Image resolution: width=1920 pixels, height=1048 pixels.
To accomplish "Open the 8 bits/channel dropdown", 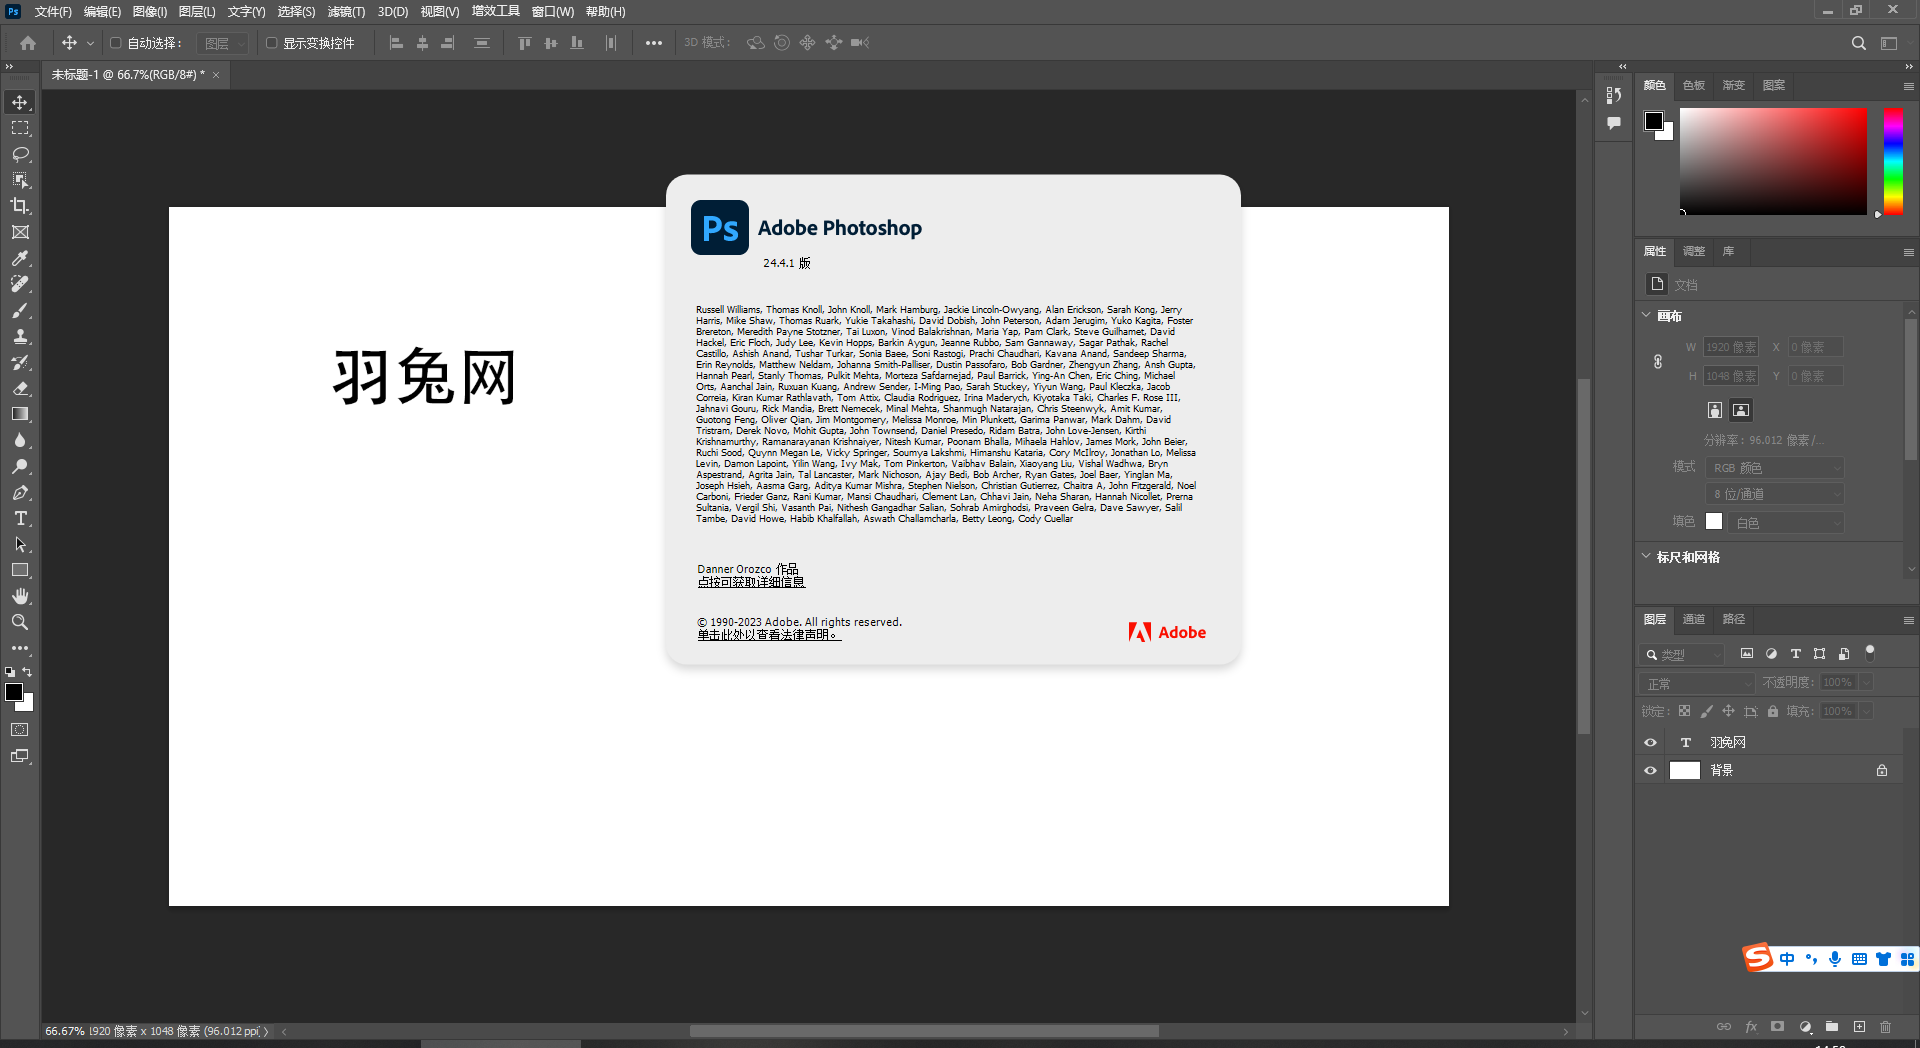I will (x=1776, y=494).
